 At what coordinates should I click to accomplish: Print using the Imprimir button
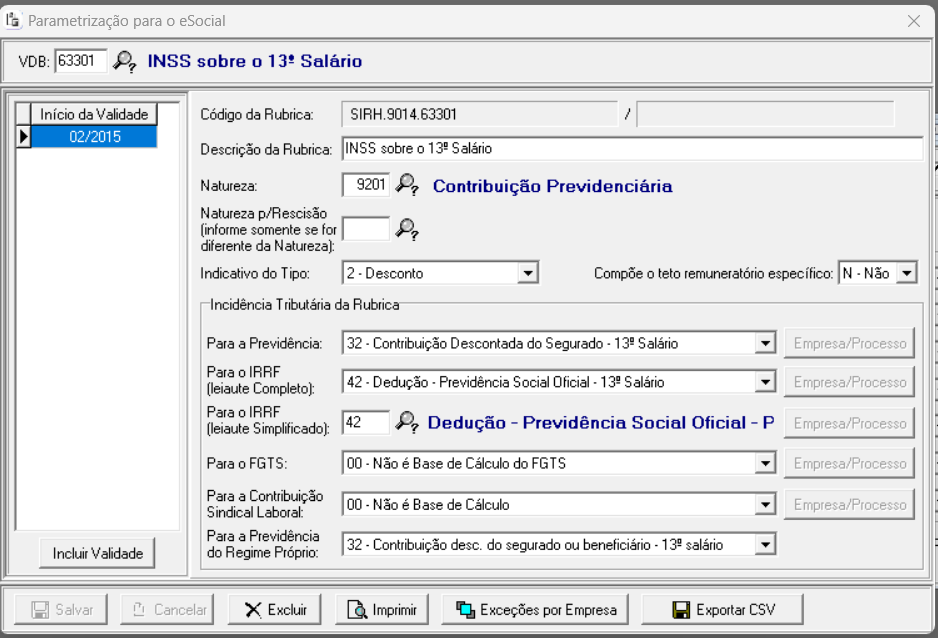381,609
